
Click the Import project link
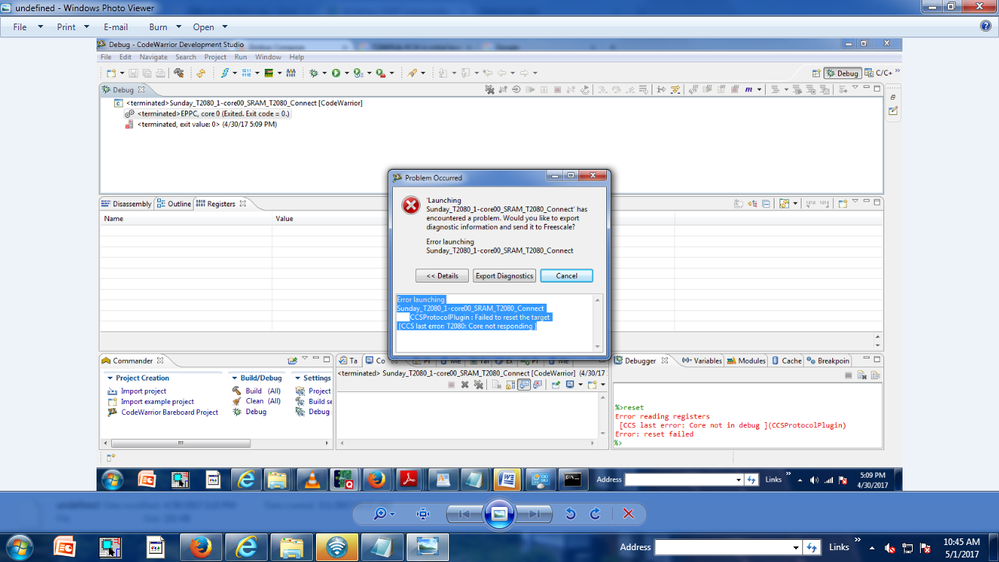(x=143, y=391)
